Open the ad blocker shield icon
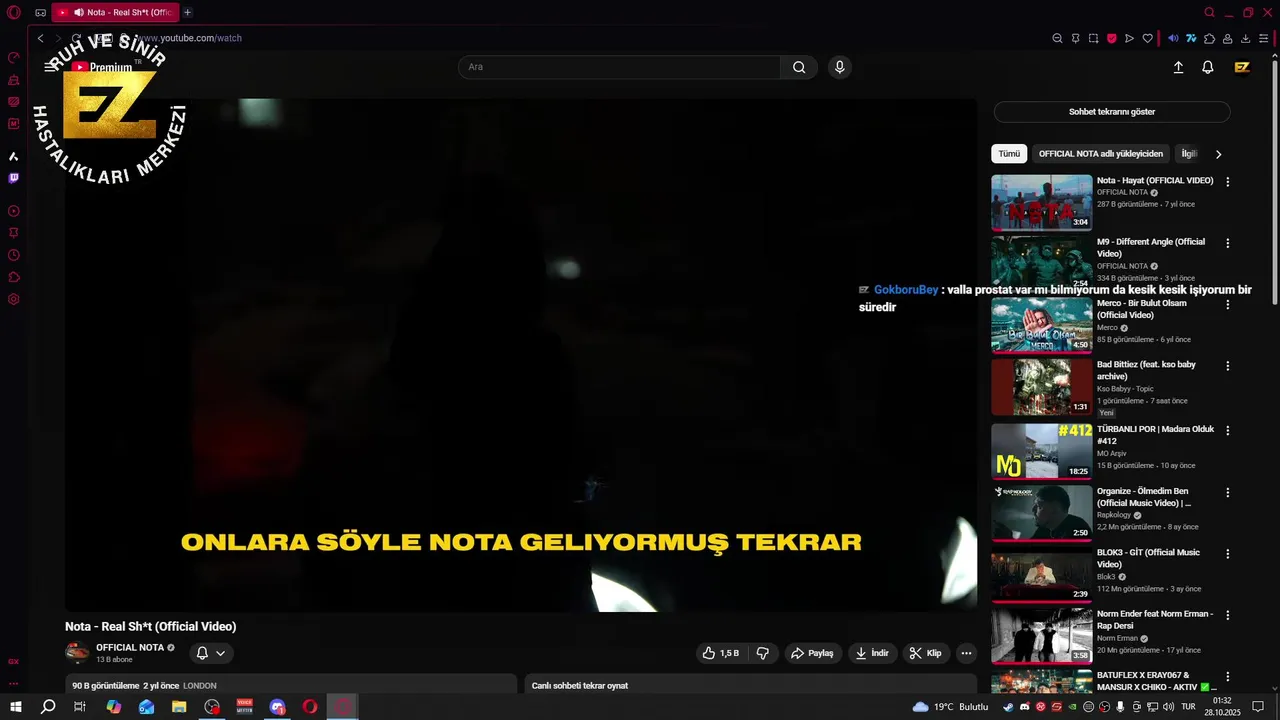Viewport: 1280px width, 720px height. pyautogui.click(x=1111, y=38)
